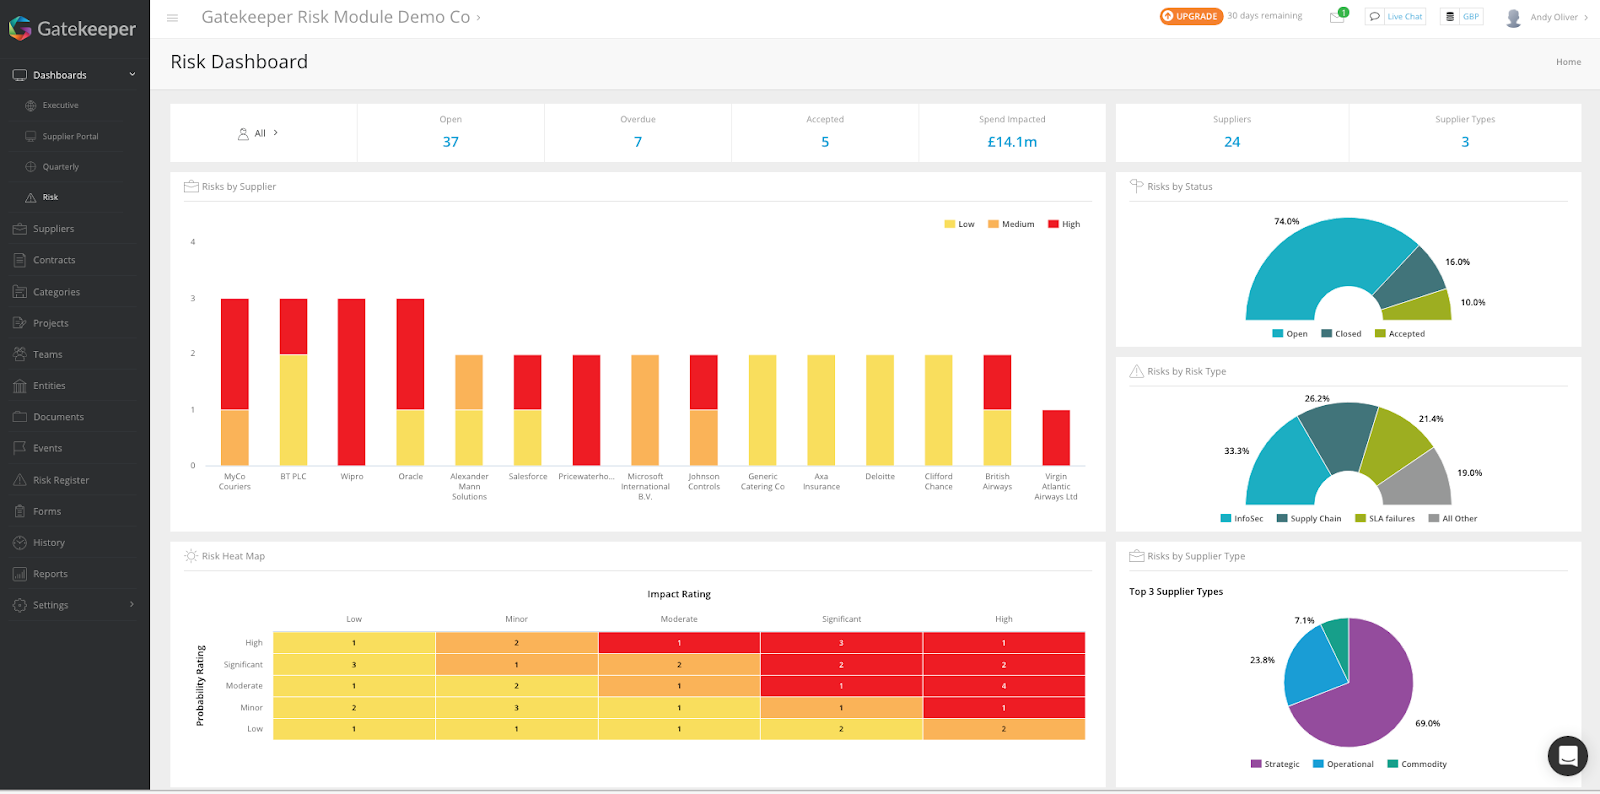1600x794 pixels.
Task: Open the Quarterly dashboard
Action: tap(60, 167)
